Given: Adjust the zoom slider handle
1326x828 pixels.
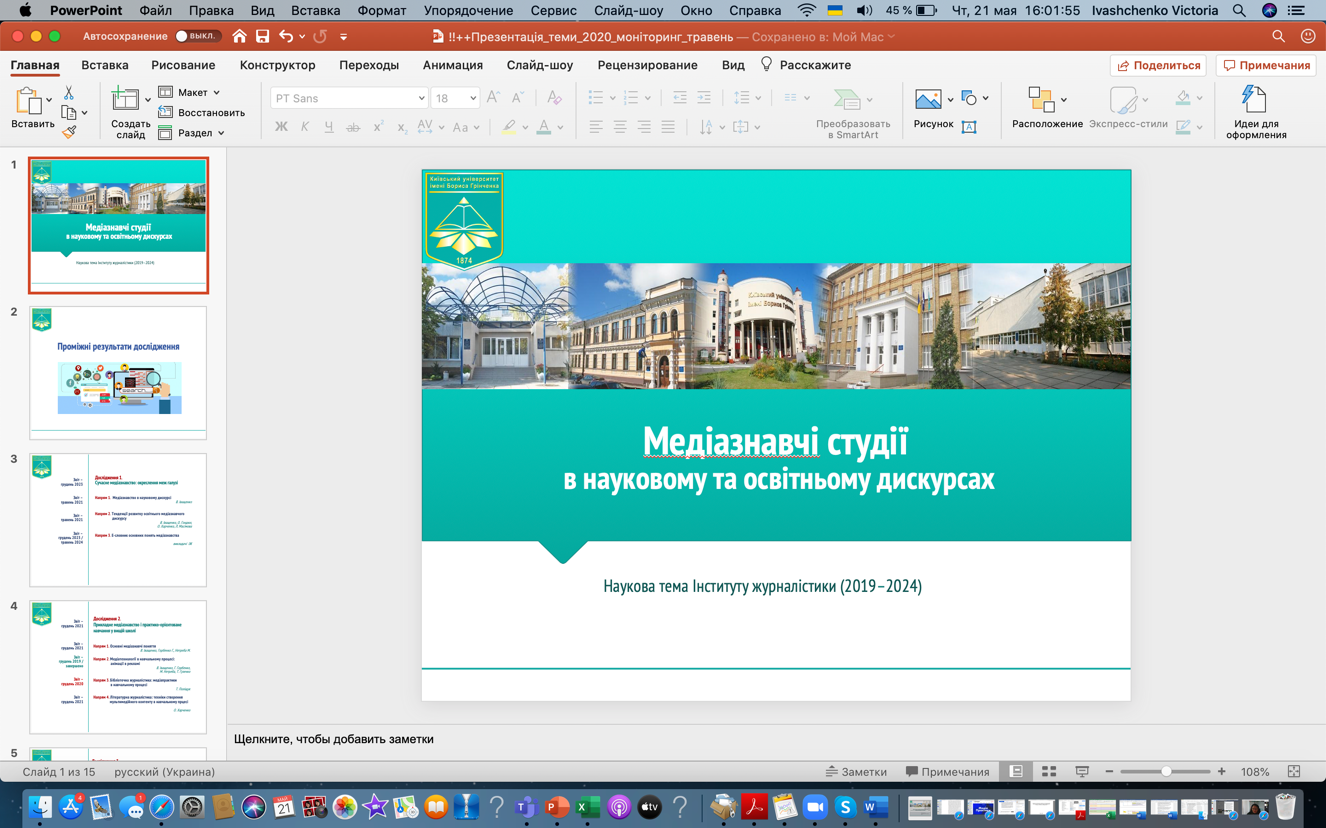Looking at the screenshot, I should (1166, 772).
